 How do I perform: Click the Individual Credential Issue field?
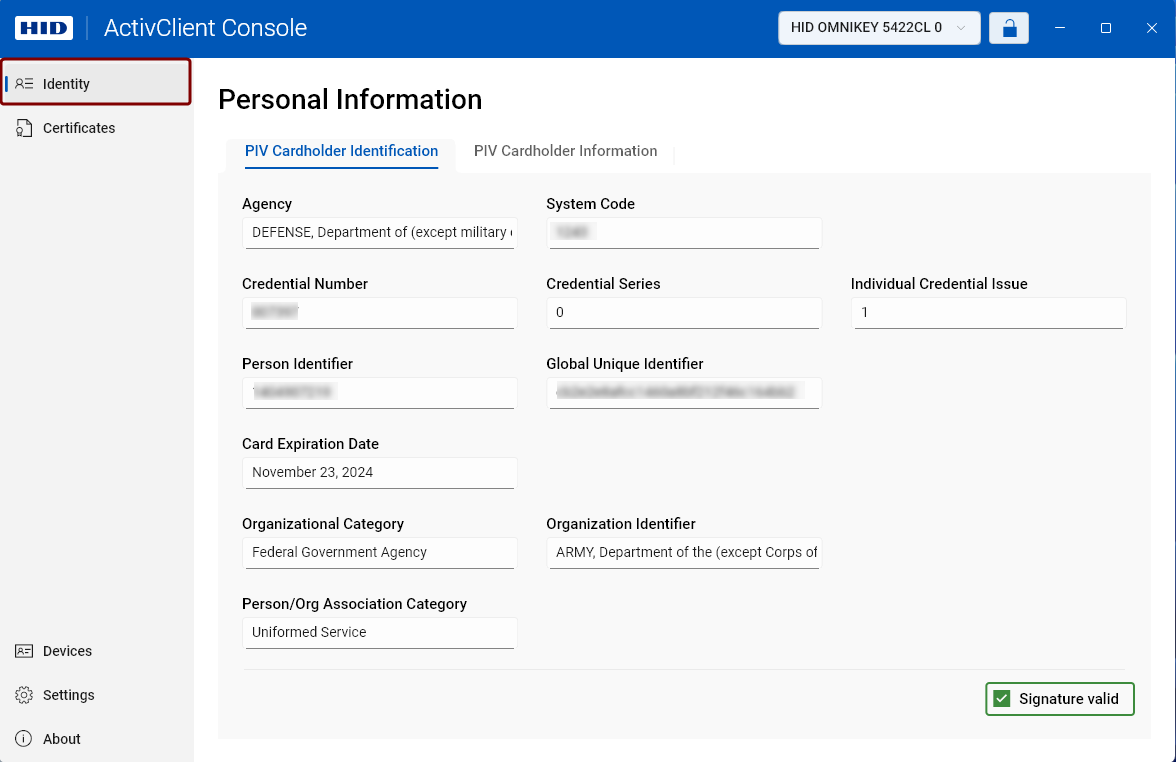(x=988, y=312)
